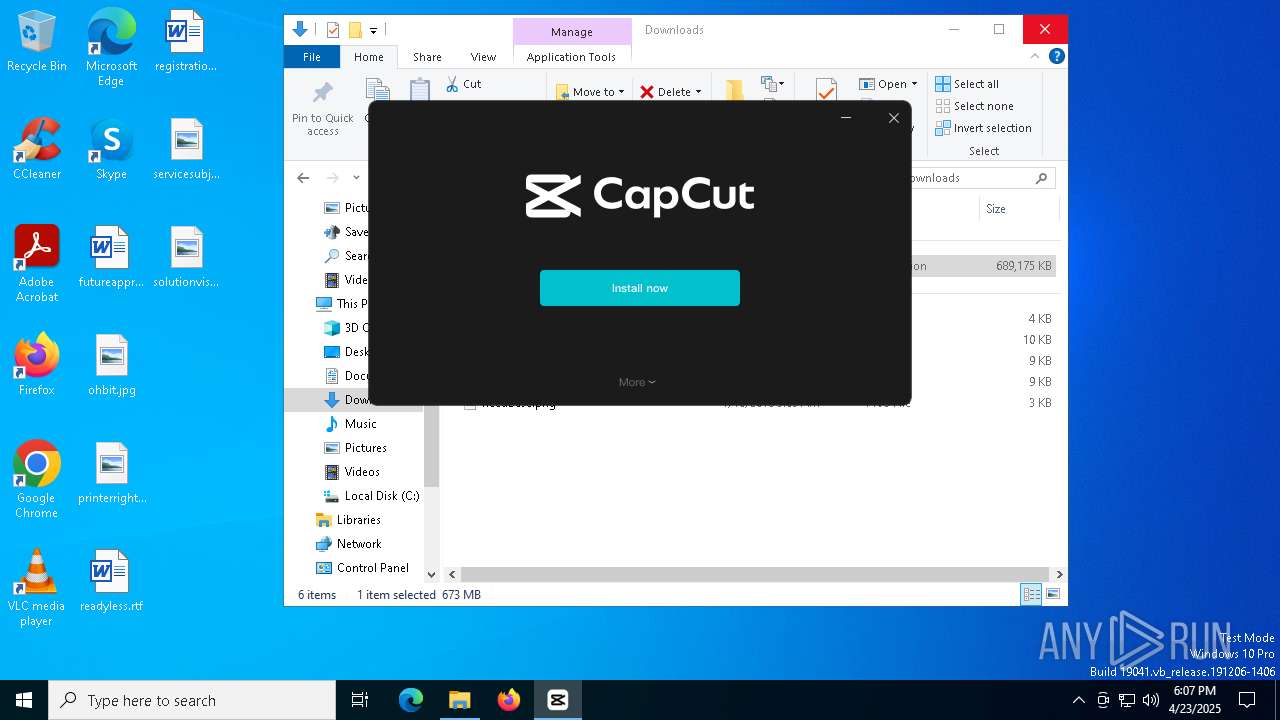
Task: Collapse the ribbon with the chevron
Action: point(1035,57)
